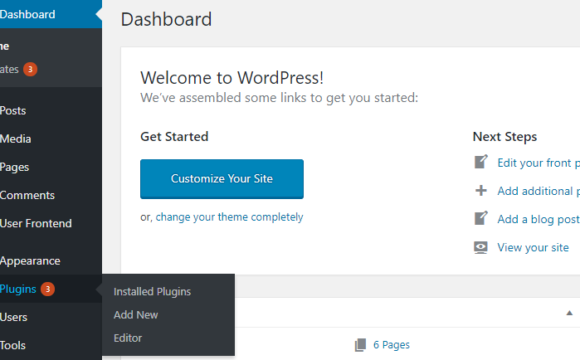Click the Updates count badge in sidebar
Screen dimensions: 580x360
(x=30, y=69)
